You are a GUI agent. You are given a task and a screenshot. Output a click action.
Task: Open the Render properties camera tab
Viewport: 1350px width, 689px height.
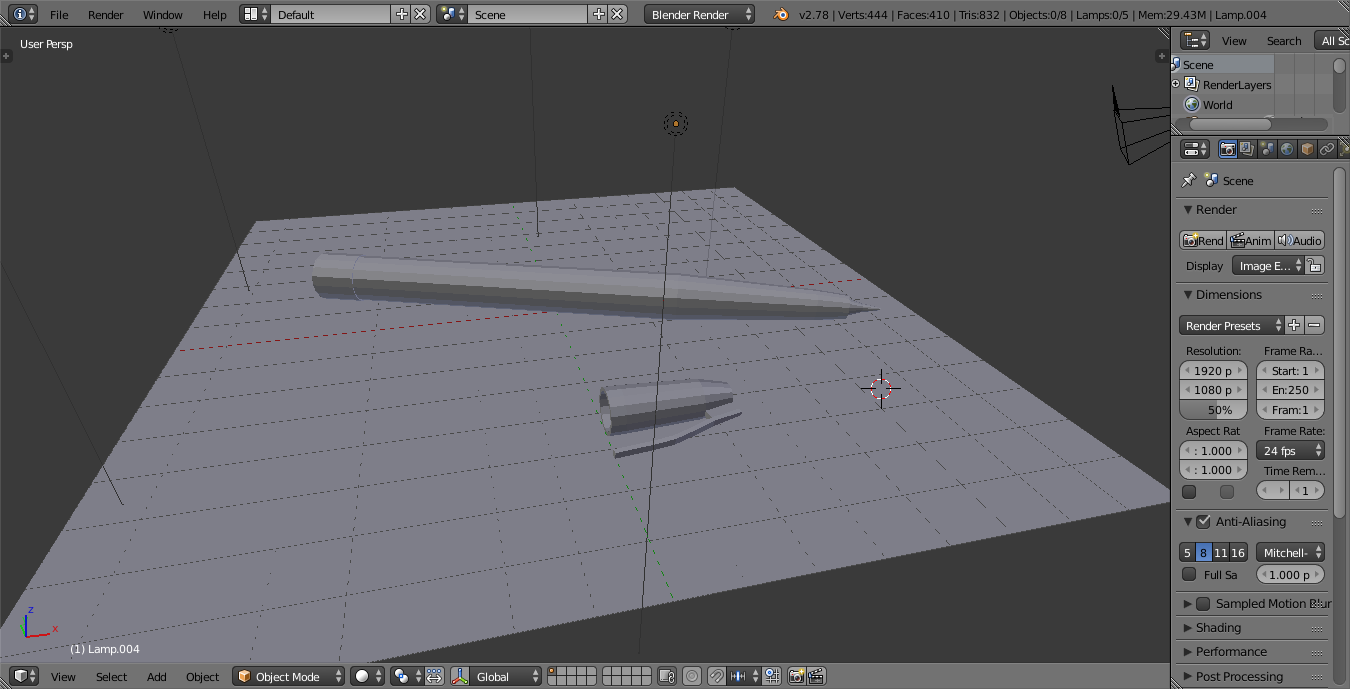(1227, 149)
